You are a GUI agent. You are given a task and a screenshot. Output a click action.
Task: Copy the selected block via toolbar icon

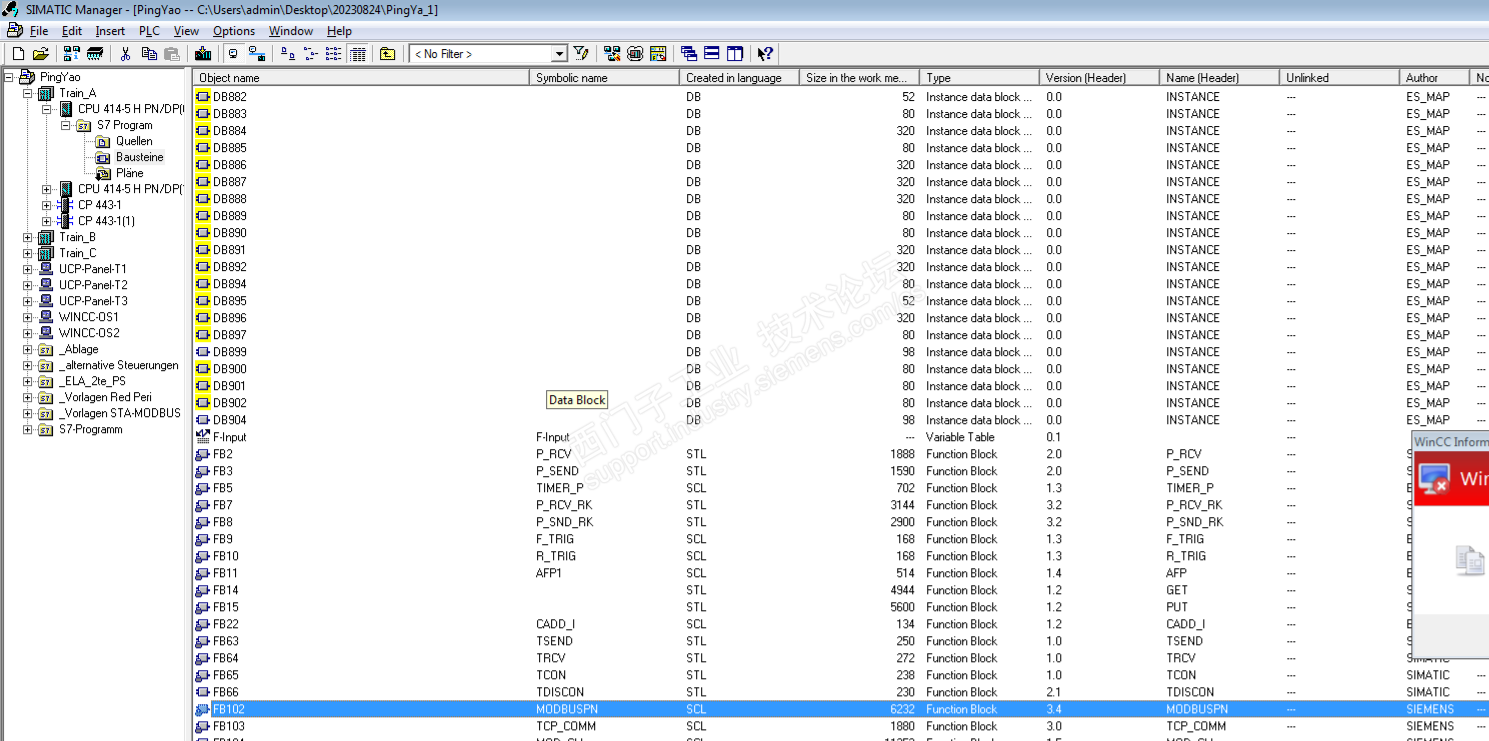click(149, 54)
